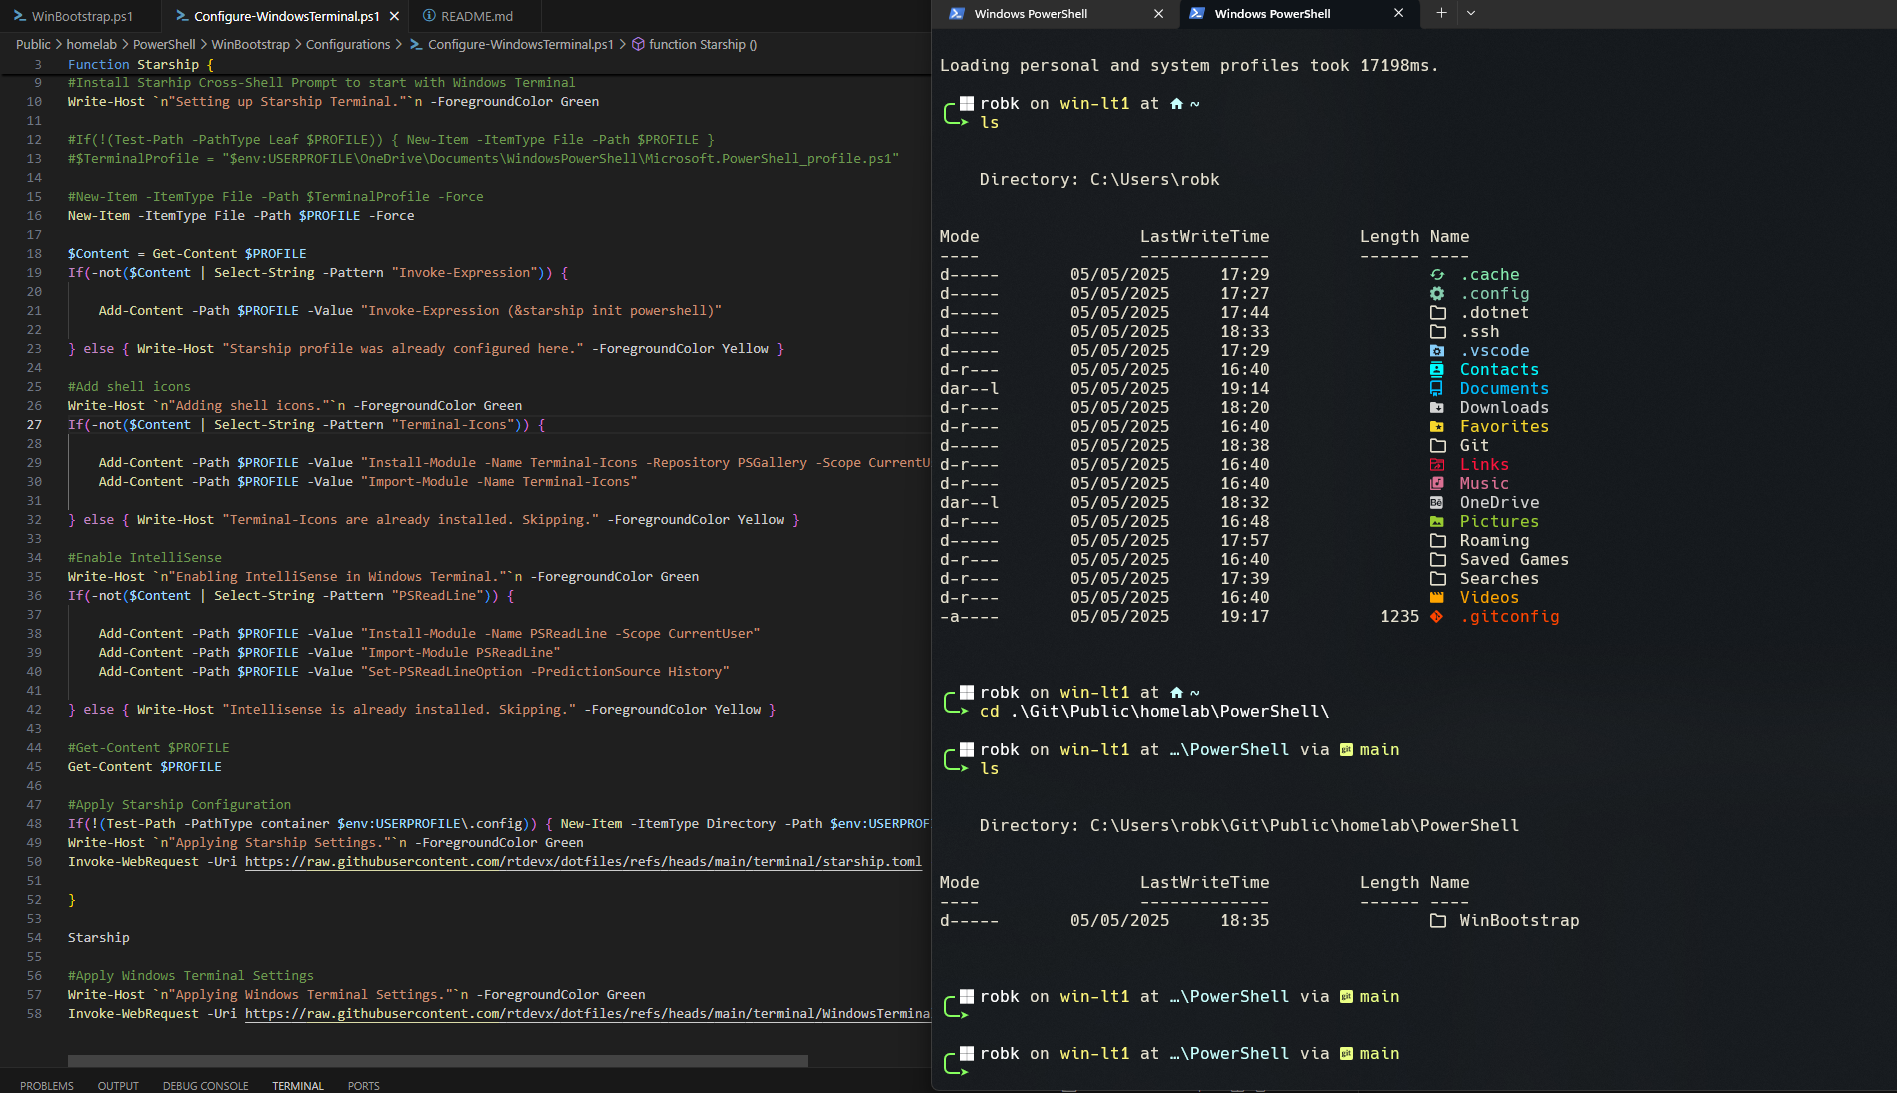The height and width of the screenshot is (1093, 1897).
Task: Show the OUTPUT panel tab
Action: pyautogui.click(x=118, y=1086)
